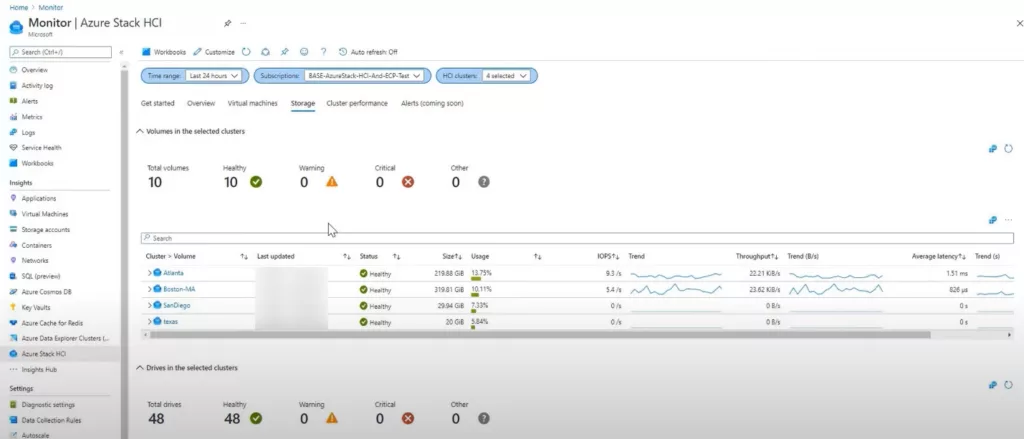
Task: Open Diagnostic settings in left menu
Action: [48, 405]
